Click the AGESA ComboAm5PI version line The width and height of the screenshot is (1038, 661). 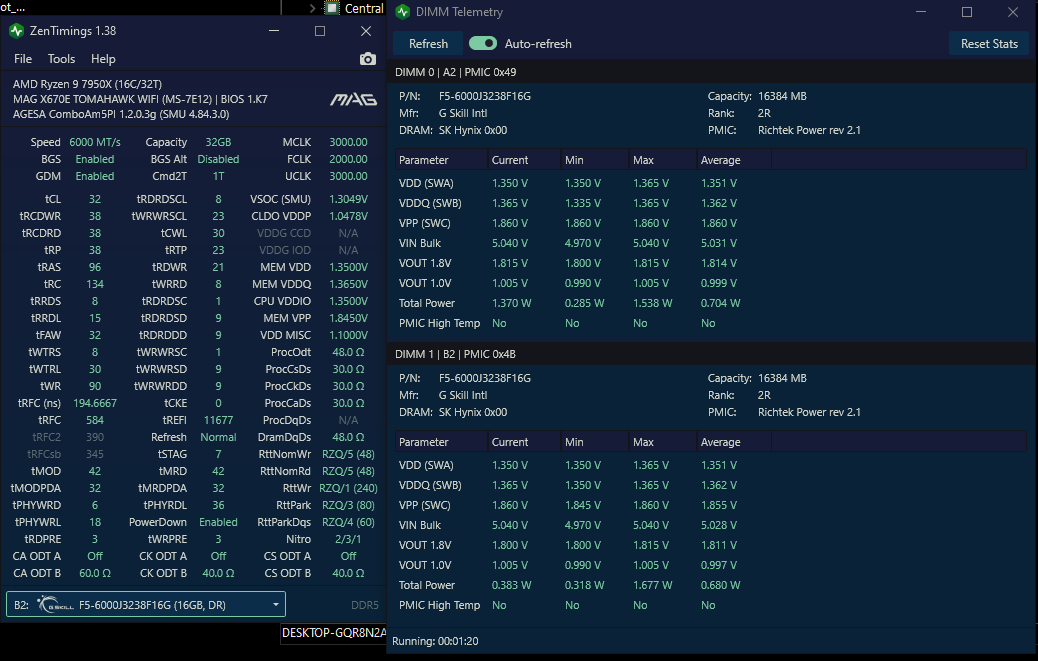(121, 114)
